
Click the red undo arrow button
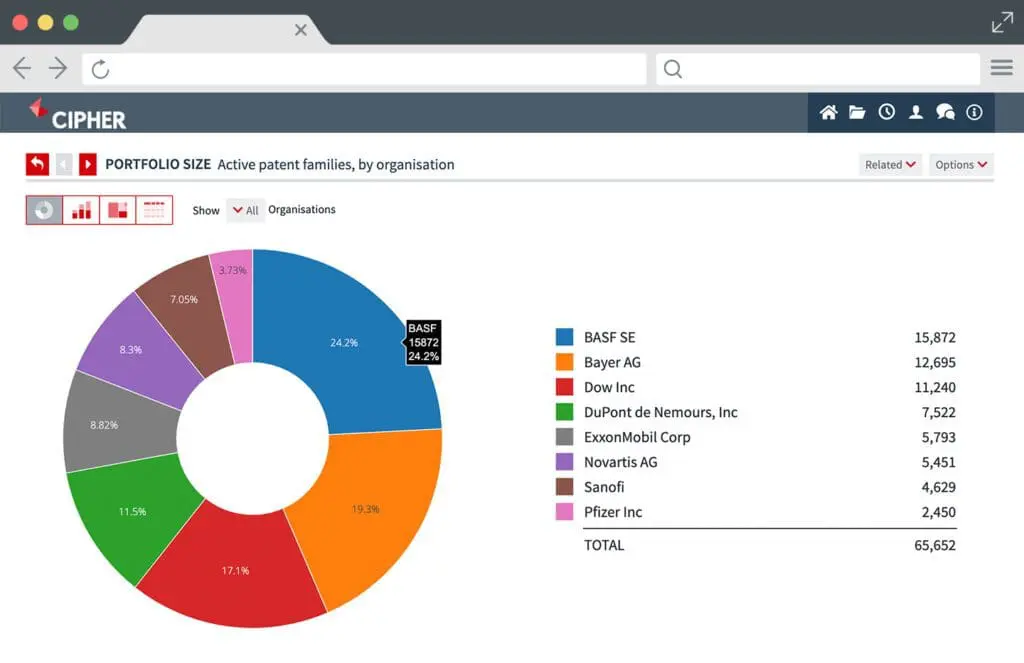coord(37,164)
